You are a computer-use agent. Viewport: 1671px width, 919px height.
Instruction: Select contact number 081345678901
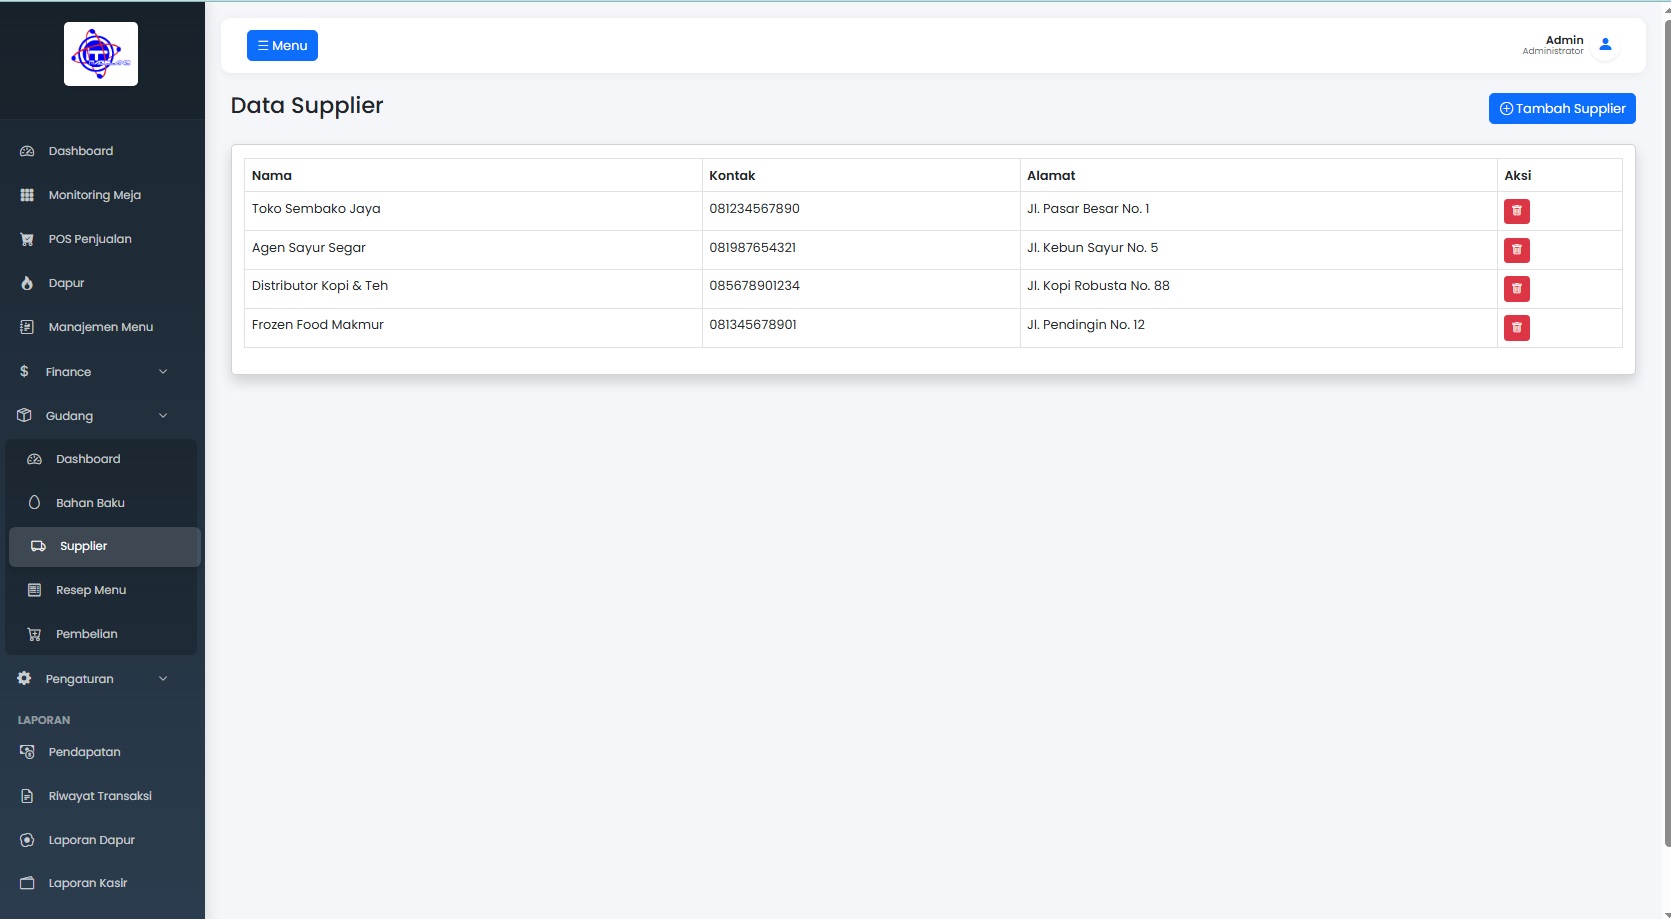pyautogui.click(x=753, y=324)
